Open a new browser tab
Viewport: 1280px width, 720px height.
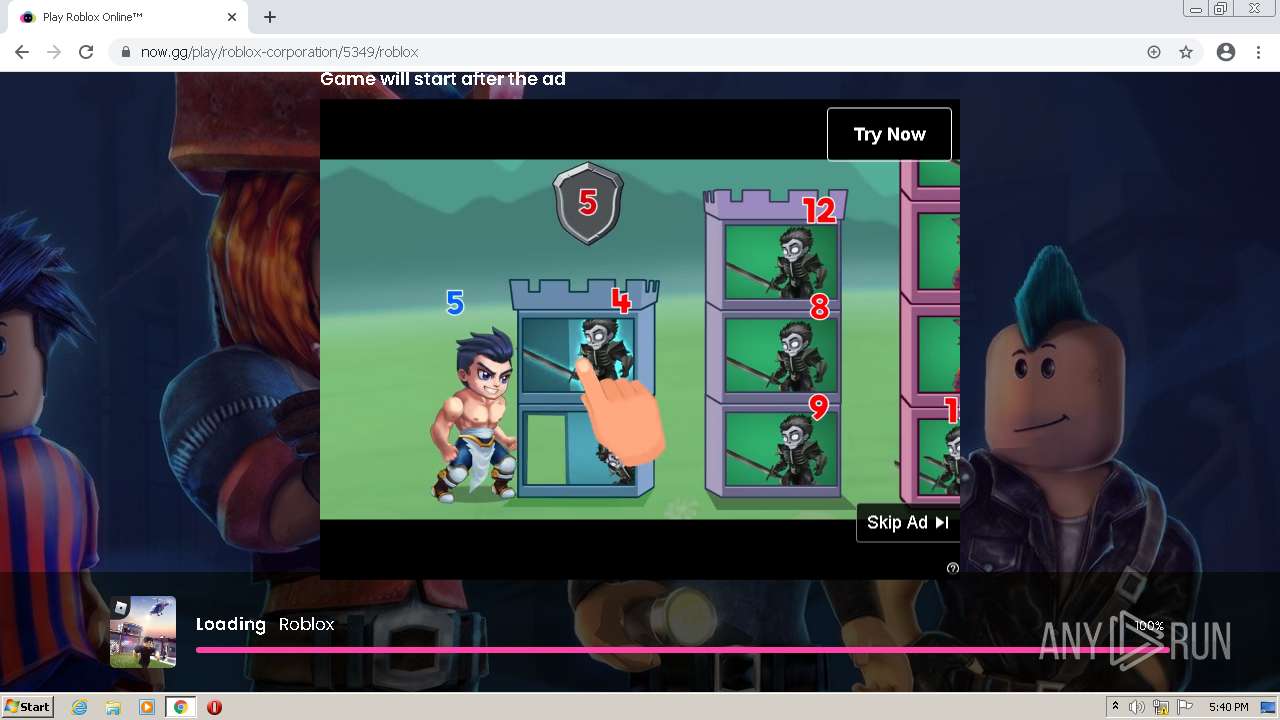[x=270, y=17]
